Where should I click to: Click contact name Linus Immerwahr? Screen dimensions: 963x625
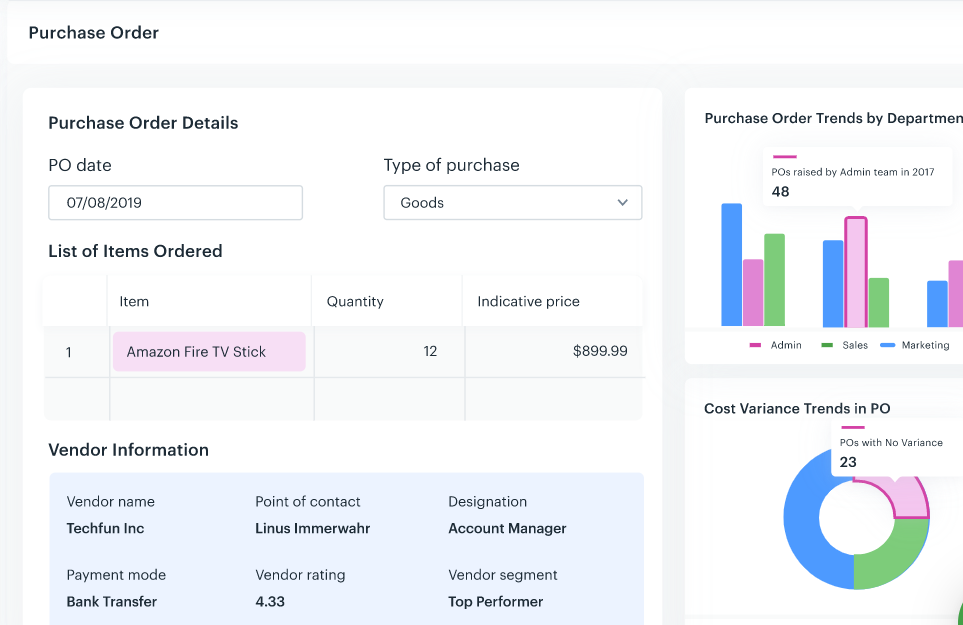point(313,529)
